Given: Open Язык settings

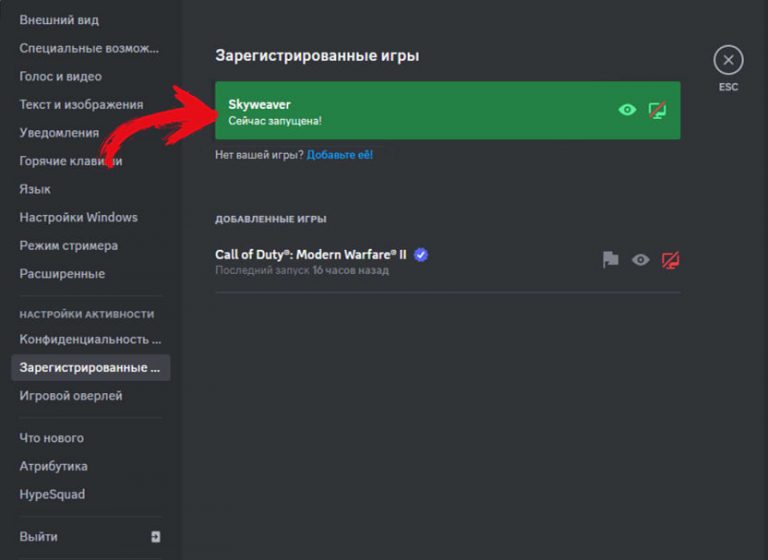Looking at the screenshot, I should coord(35,189).
